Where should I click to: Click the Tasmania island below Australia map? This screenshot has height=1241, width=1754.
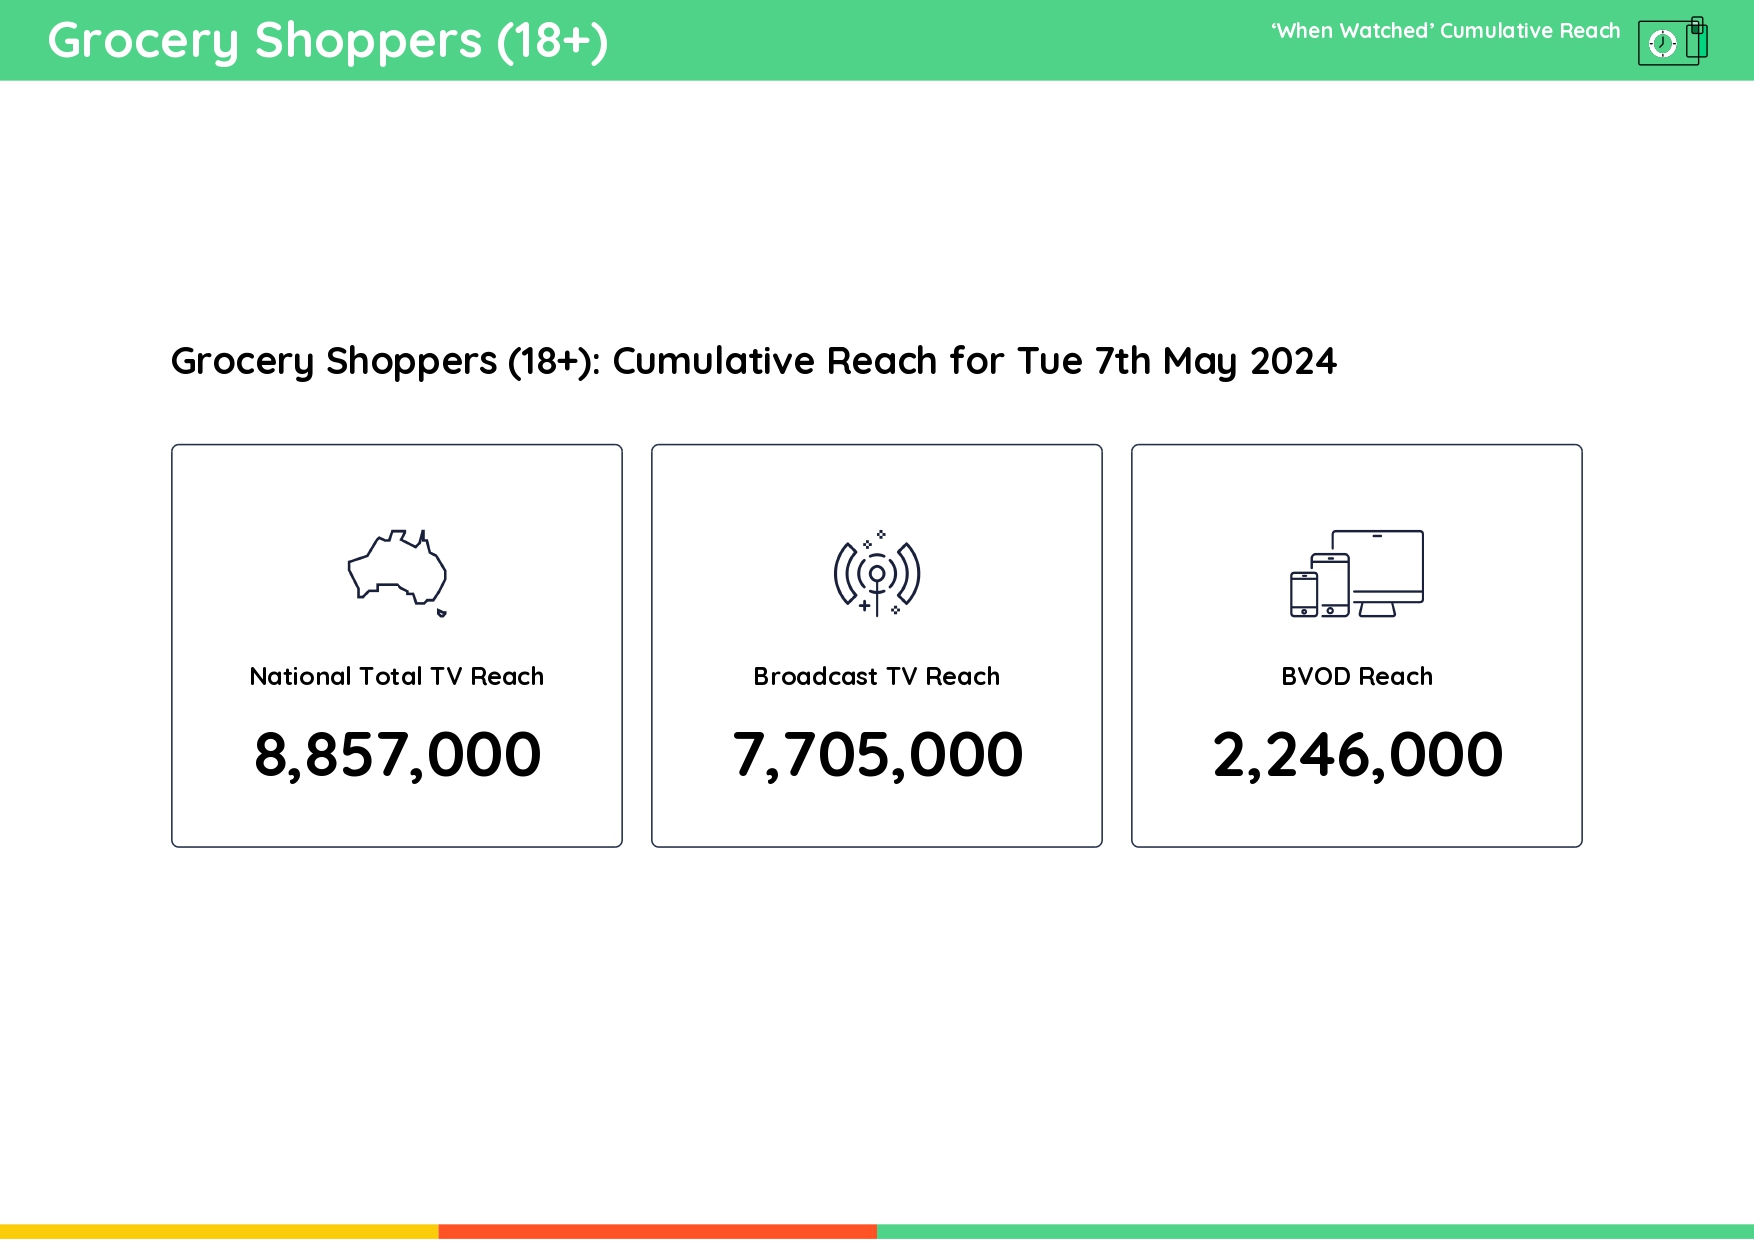[441, 612]
